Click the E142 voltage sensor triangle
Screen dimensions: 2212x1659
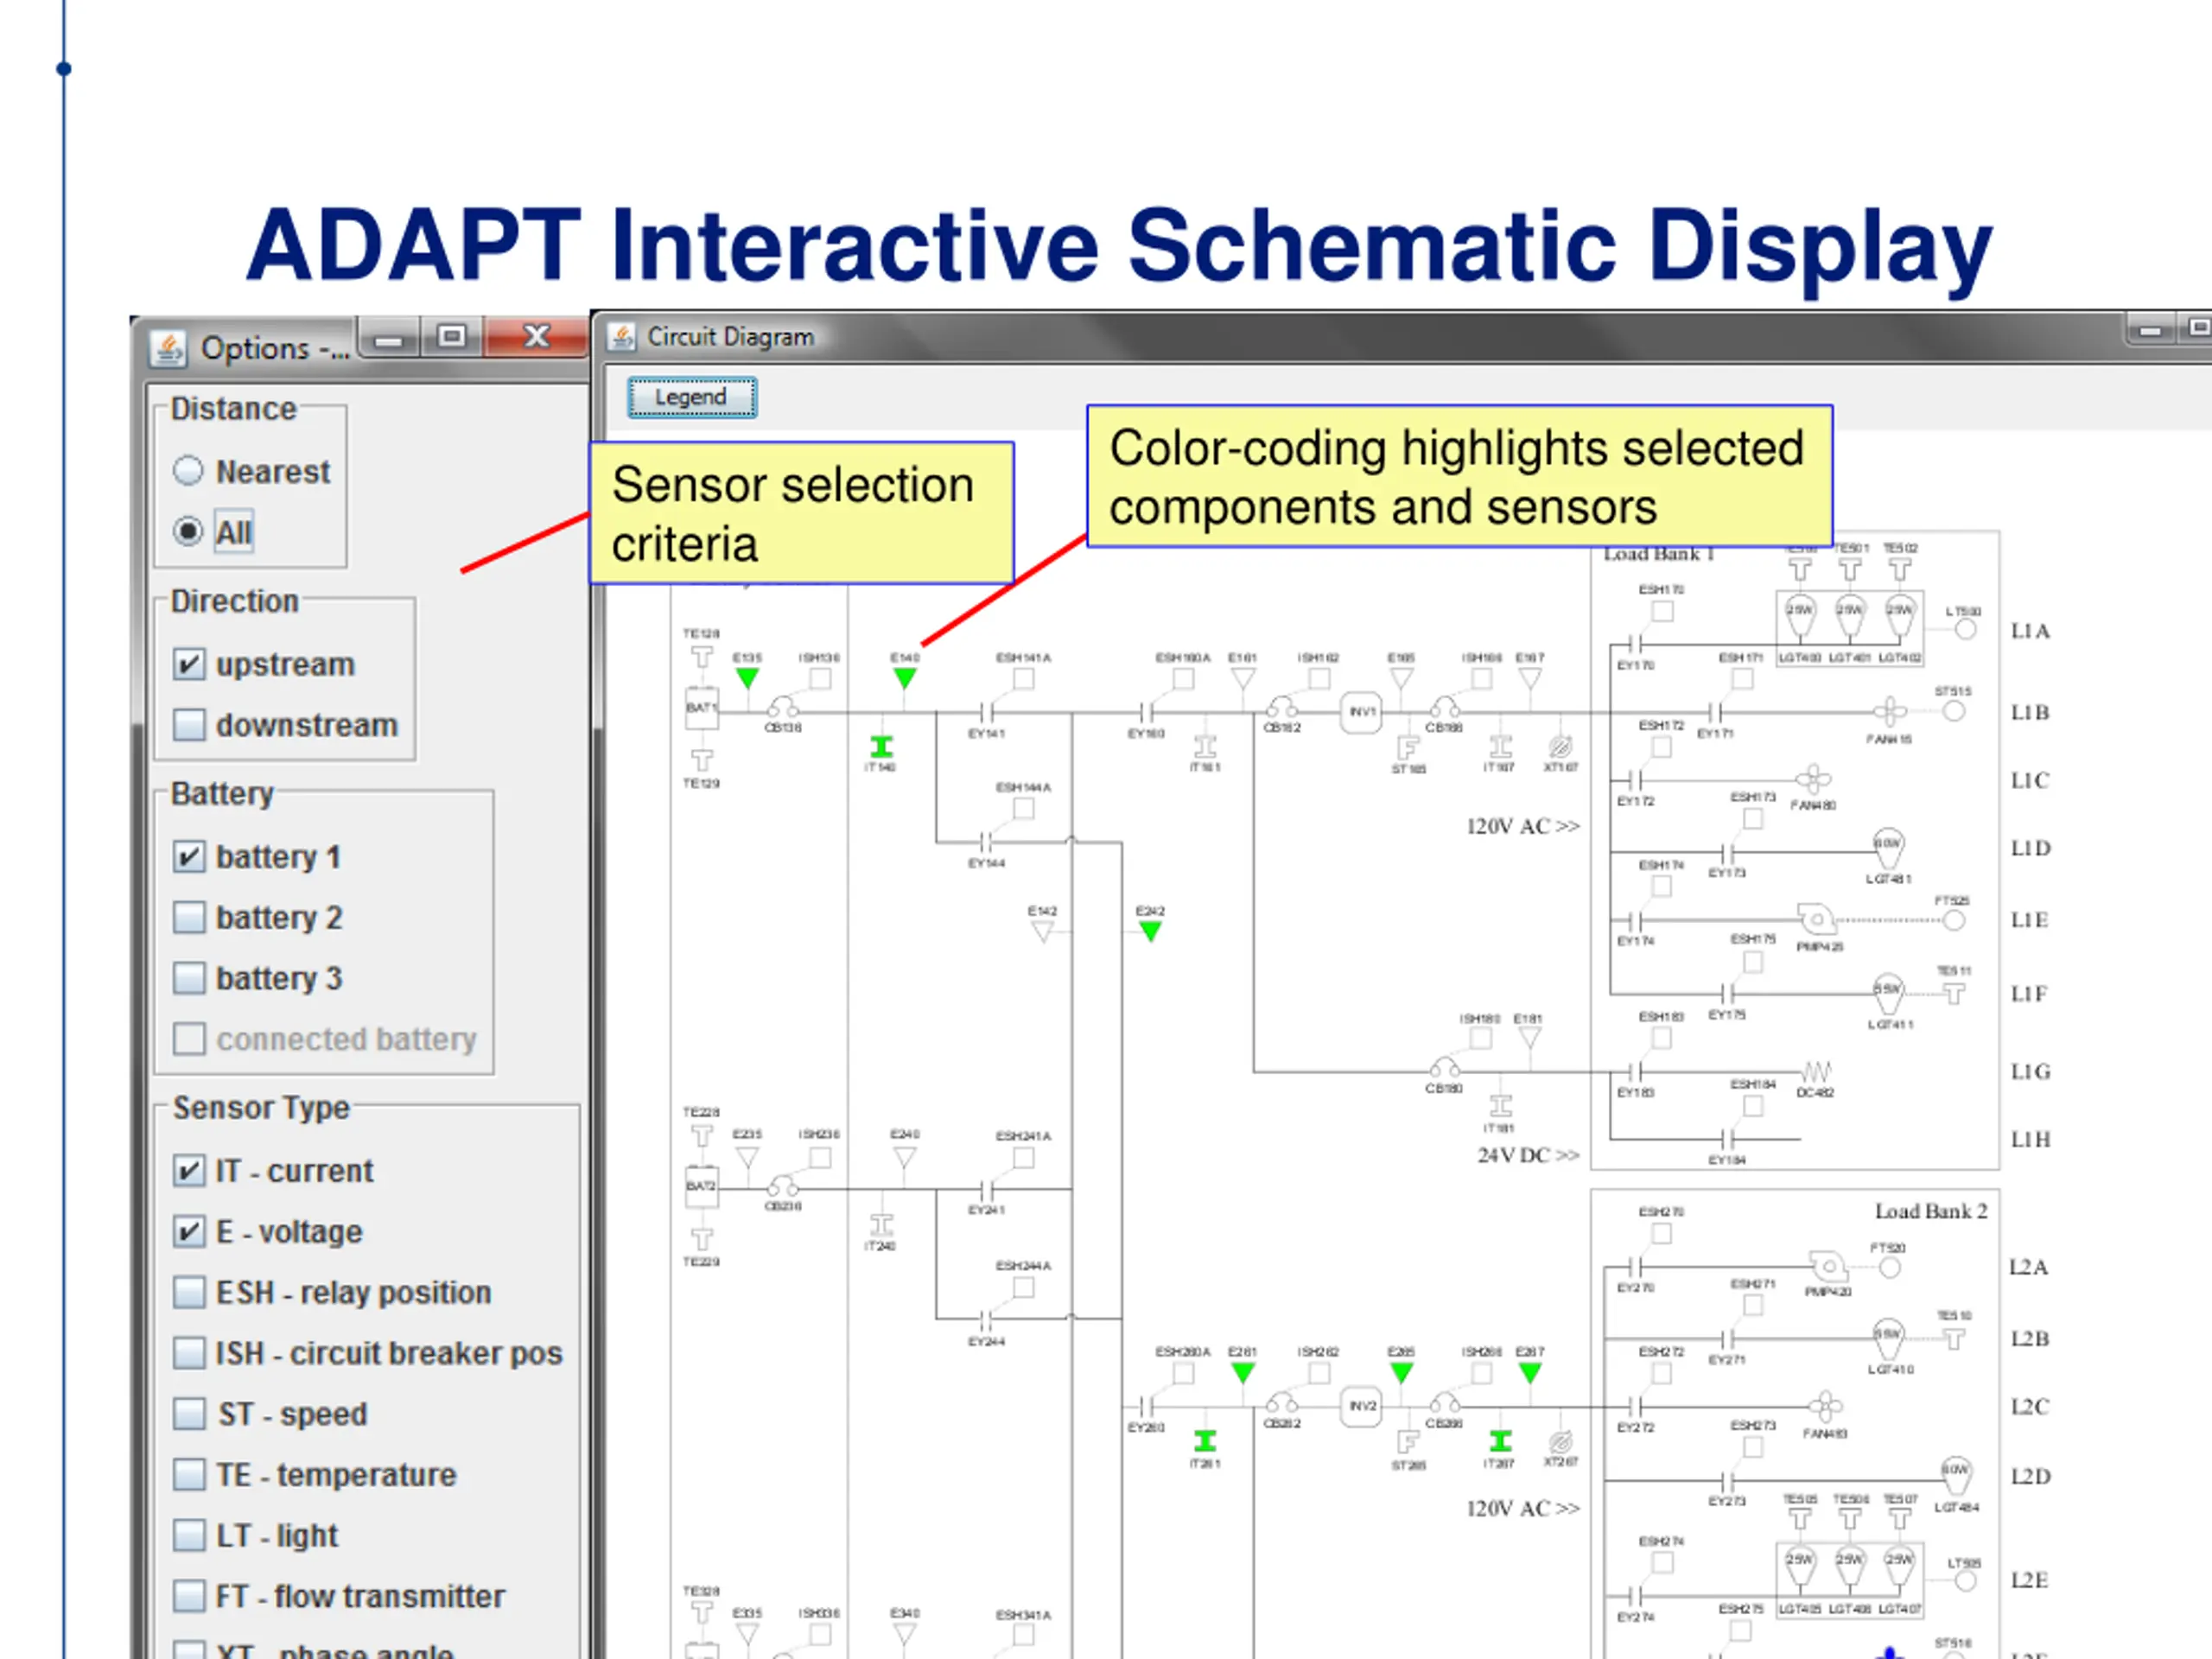[x=1042, y=931]
